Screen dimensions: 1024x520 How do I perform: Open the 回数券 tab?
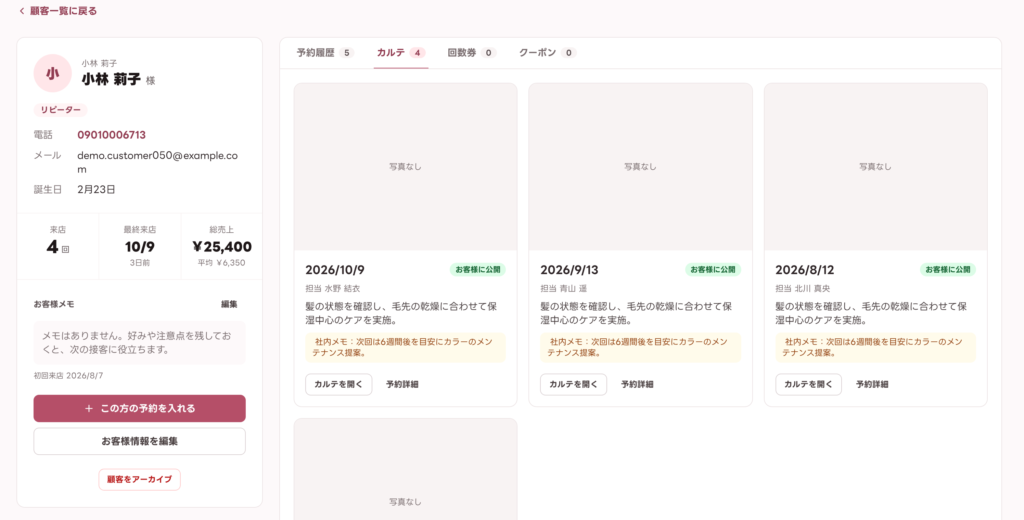(472, 53)
